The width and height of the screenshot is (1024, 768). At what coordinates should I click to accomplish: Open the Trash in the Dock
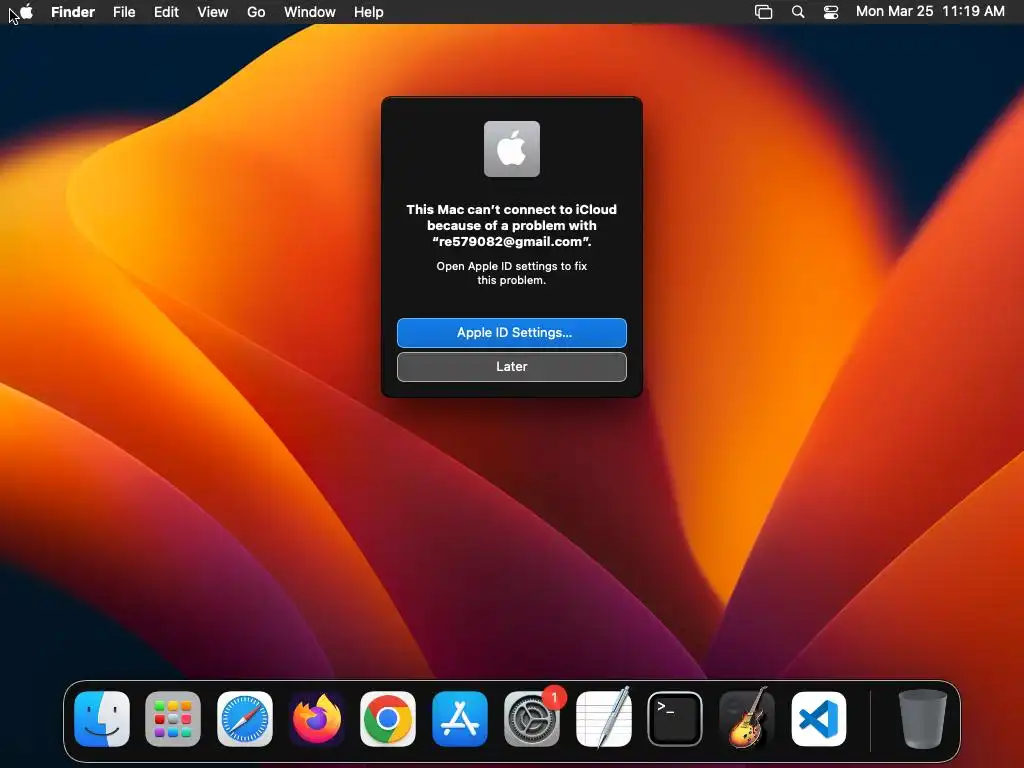click(923, 719)
